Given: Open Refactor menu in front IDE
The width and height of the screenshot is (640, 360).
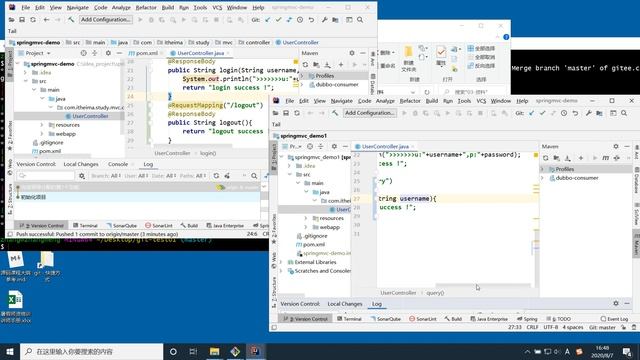Looking at the screenshot, I should coord(410,101).
